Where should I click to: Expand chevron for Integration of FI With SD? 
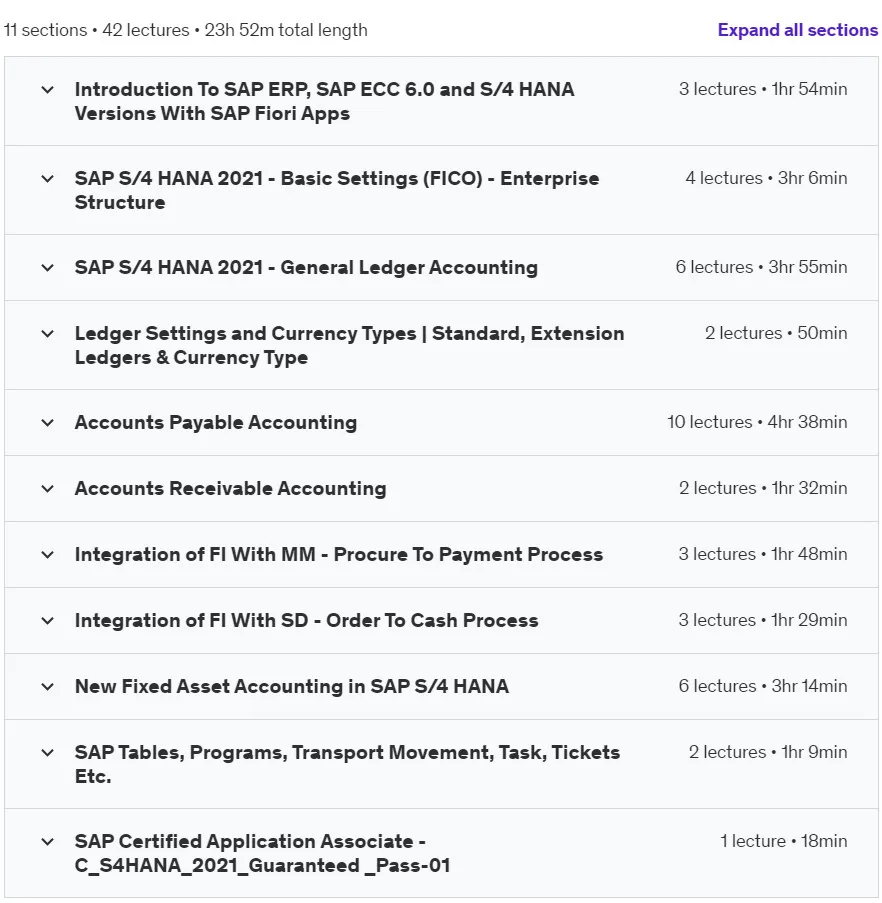[48, 621]
